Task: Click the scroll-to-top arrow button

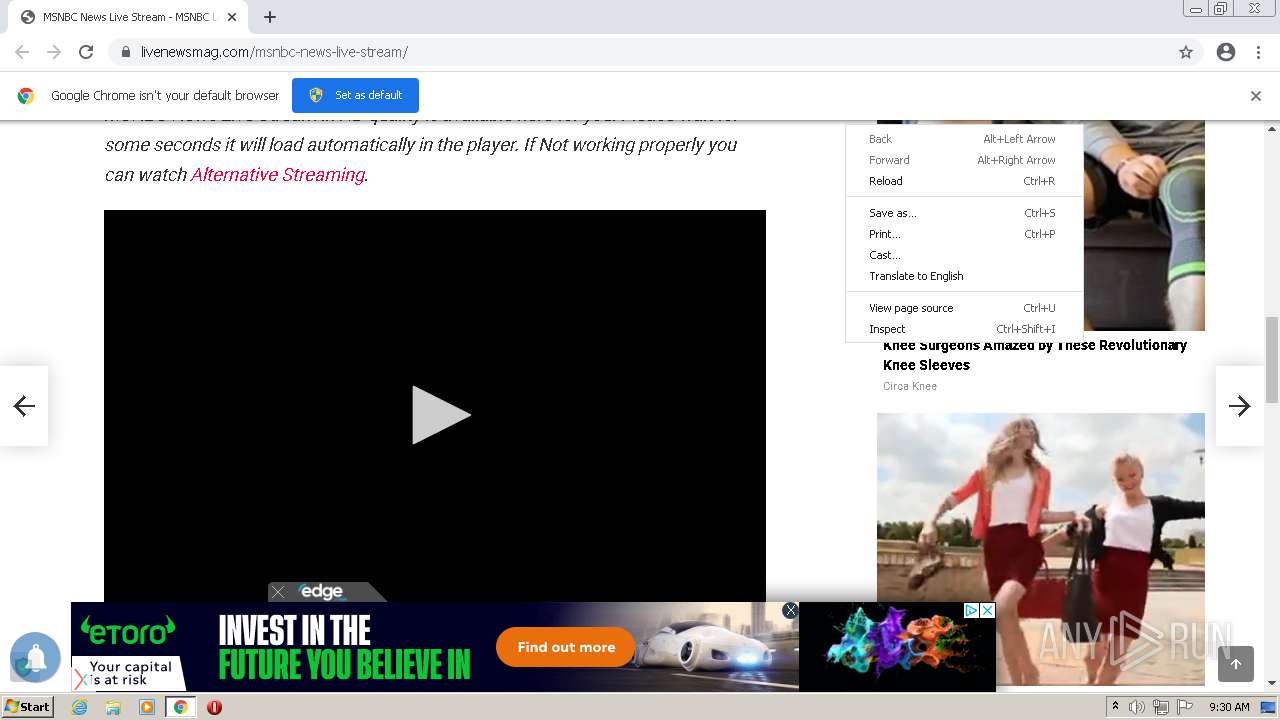Action: [x=1236, y=664]
